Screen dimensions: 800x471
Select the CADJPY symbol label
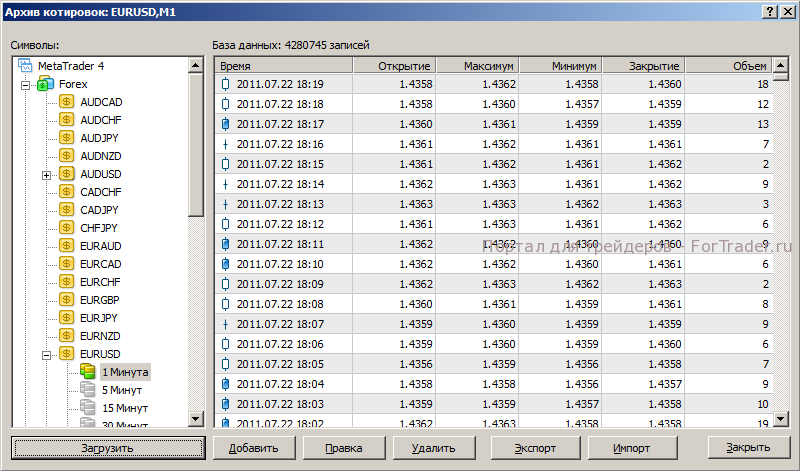(99, 210)
